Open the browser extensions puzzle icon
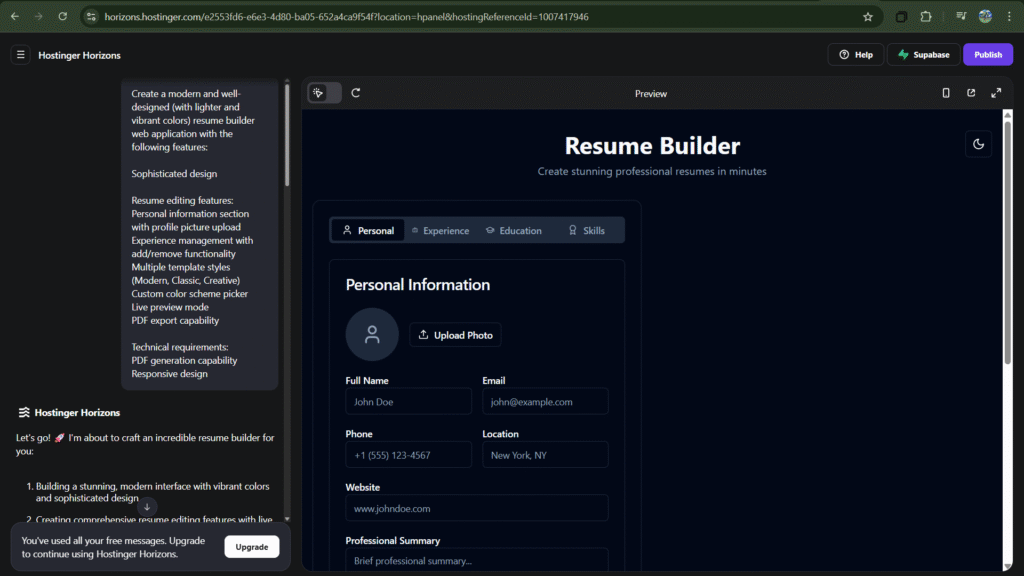Image resolution: width=1024 pixels, height=576 pixels. (x=926, y=17)
